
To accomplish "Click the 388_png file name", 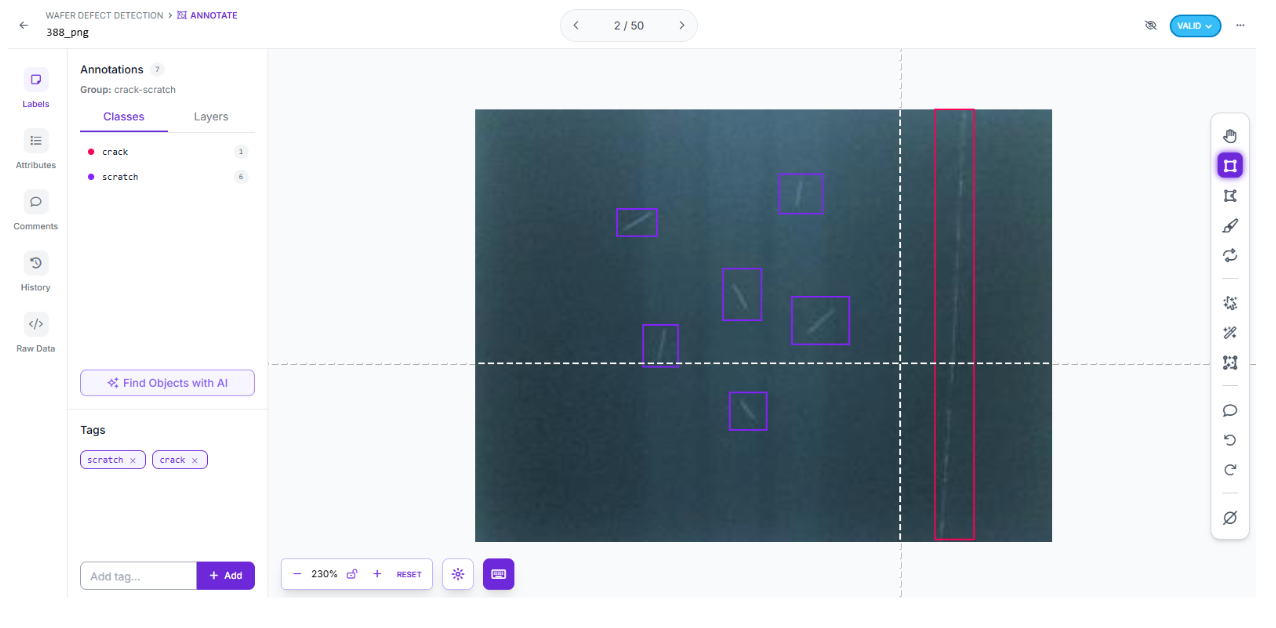I will (68, 32).
